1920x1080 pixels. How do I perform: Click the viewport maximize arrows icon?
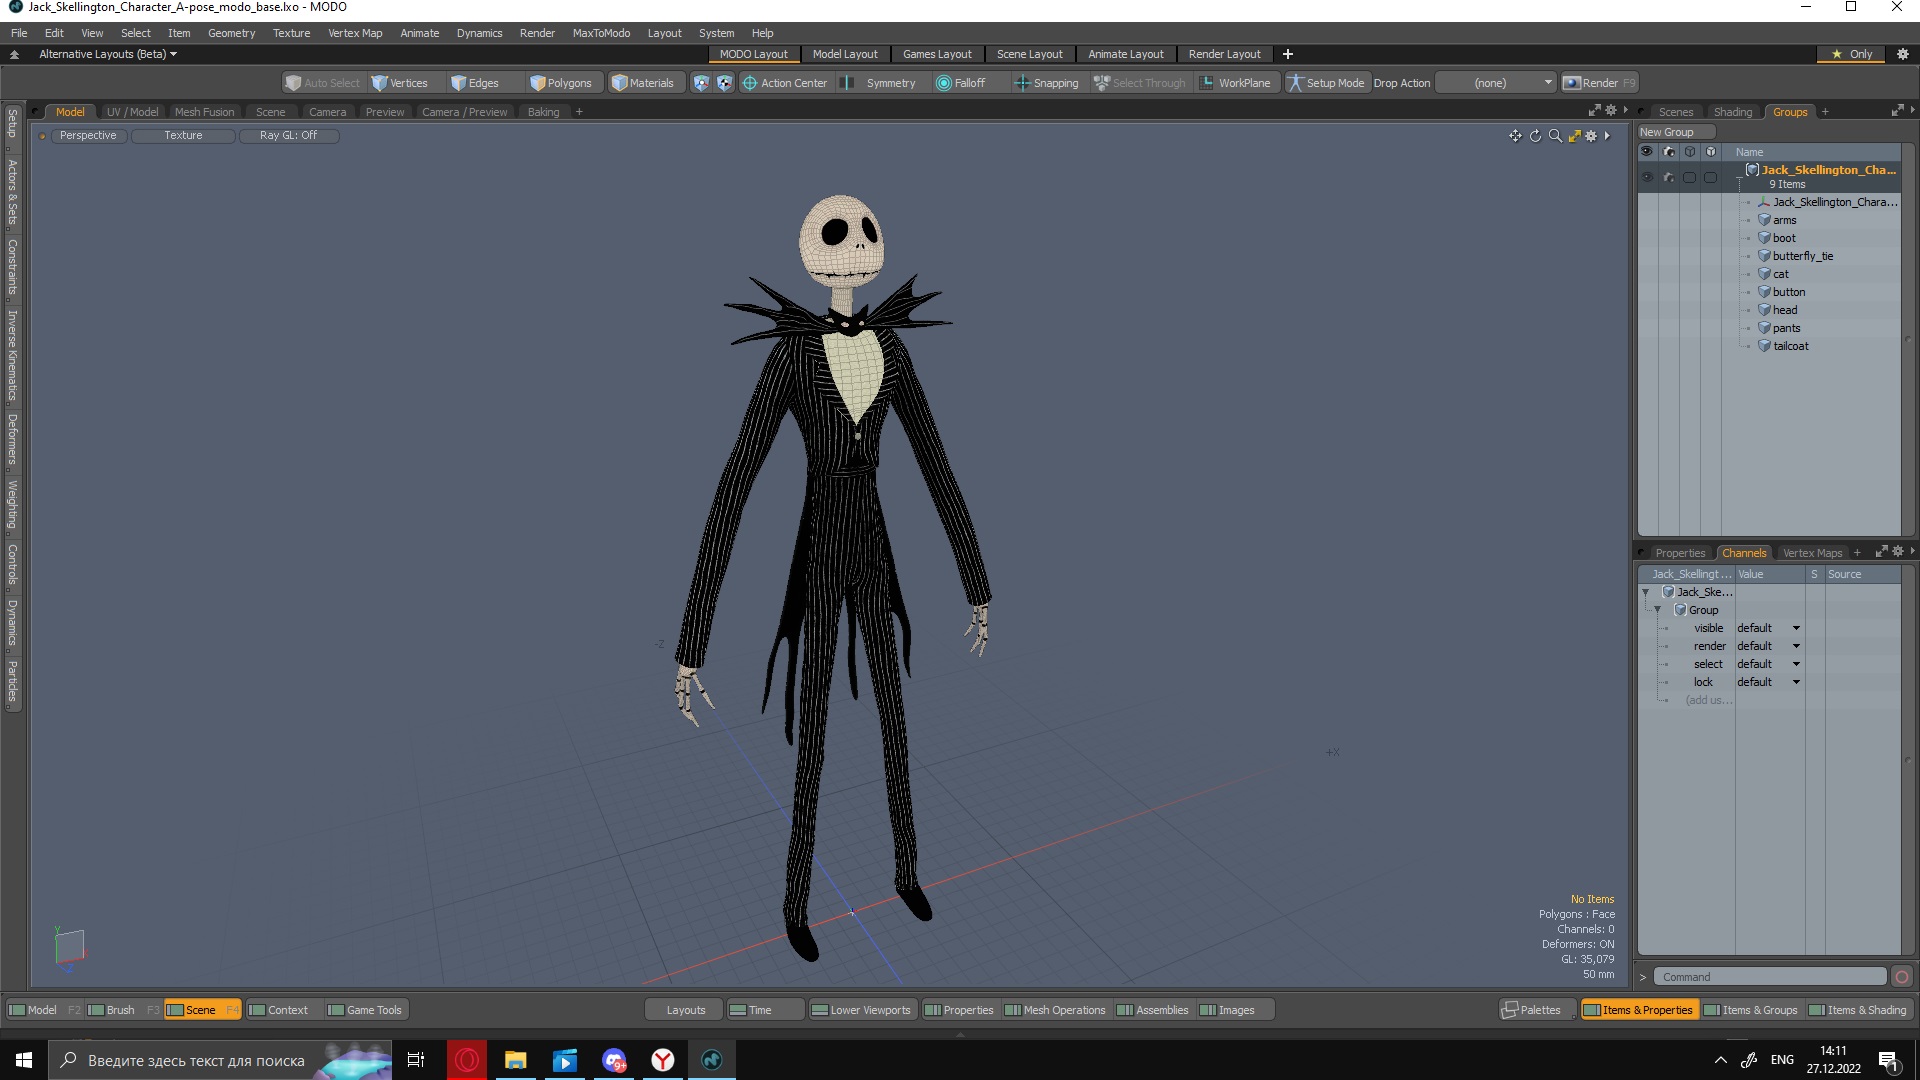(x=1574, y=136)
